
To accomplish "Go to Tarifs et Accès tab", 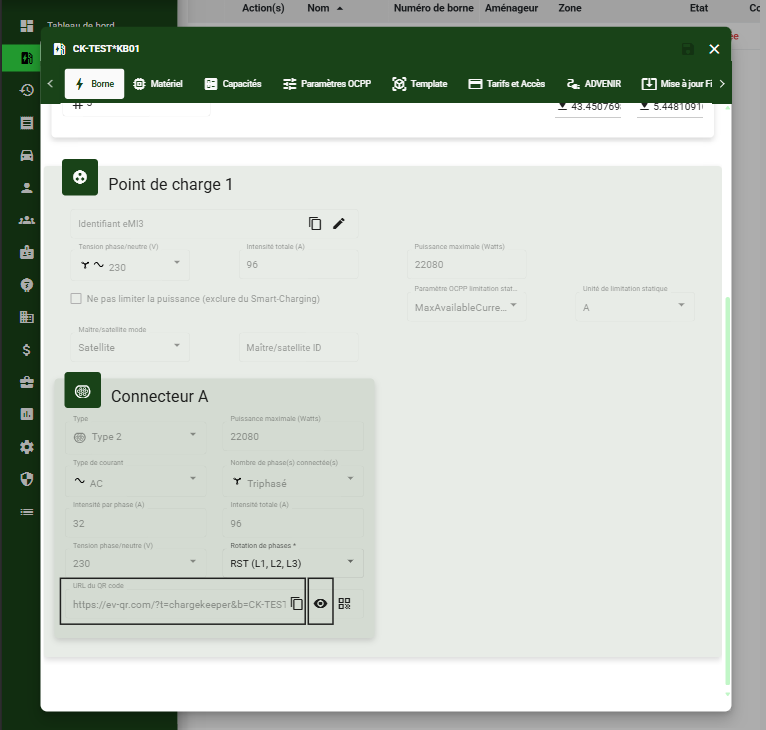I will (506, 84).
